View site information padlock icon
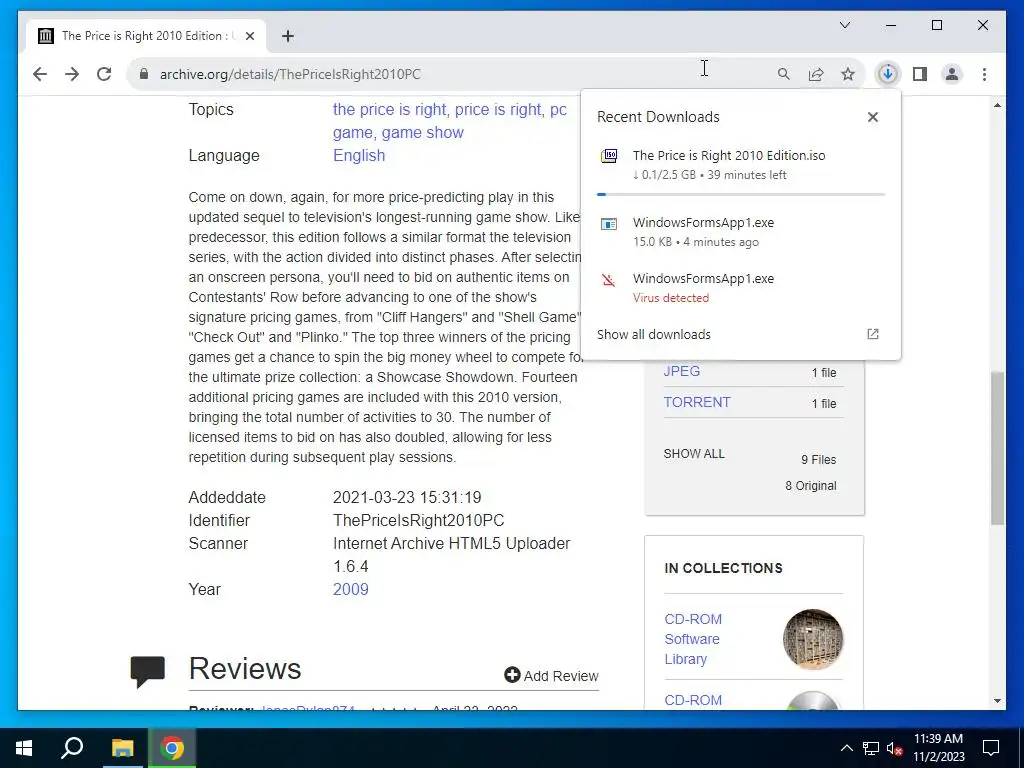Viewport: 1024px width, 768px height. [144, 74]
